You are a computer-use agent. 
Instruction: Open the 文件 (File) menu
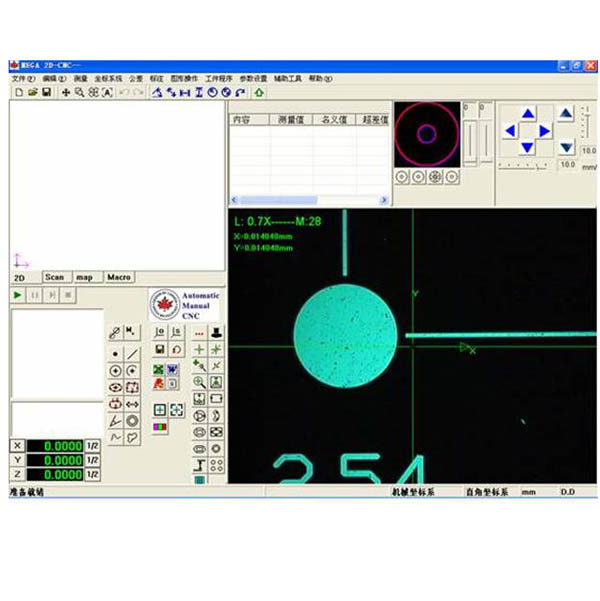[23, 78]
